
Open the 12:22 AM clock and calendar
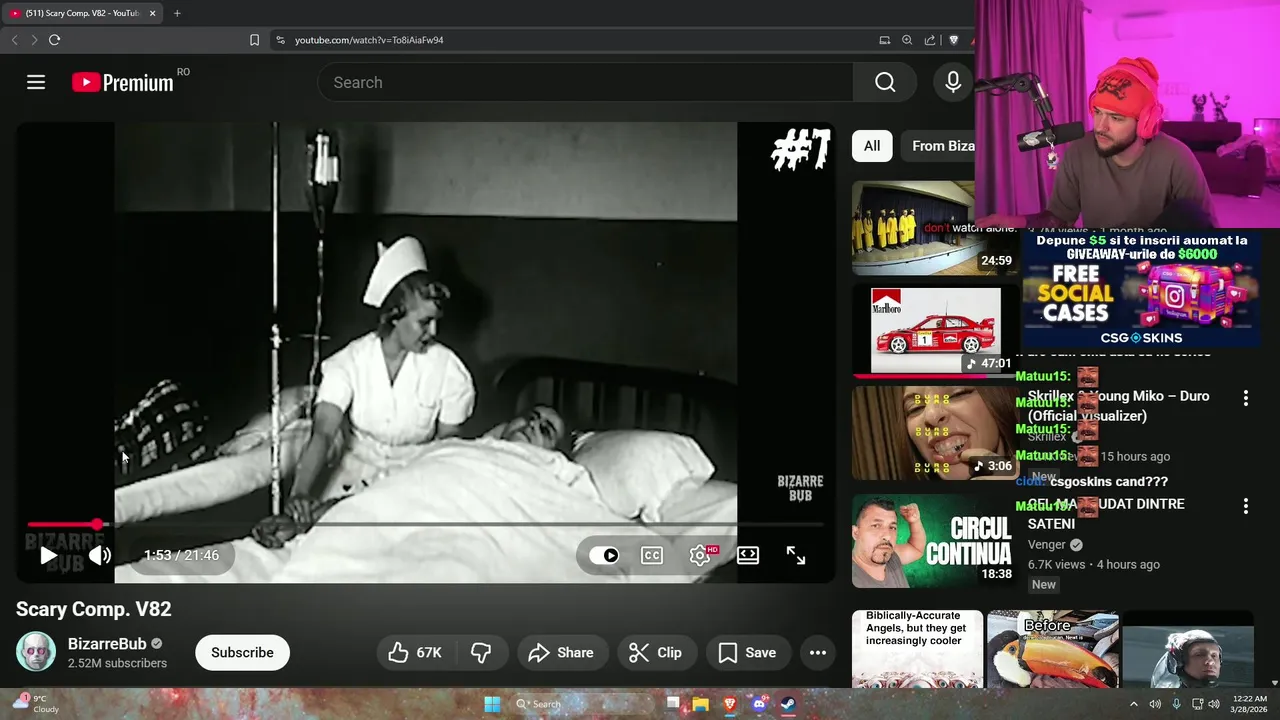click(x=1250, y=704)
